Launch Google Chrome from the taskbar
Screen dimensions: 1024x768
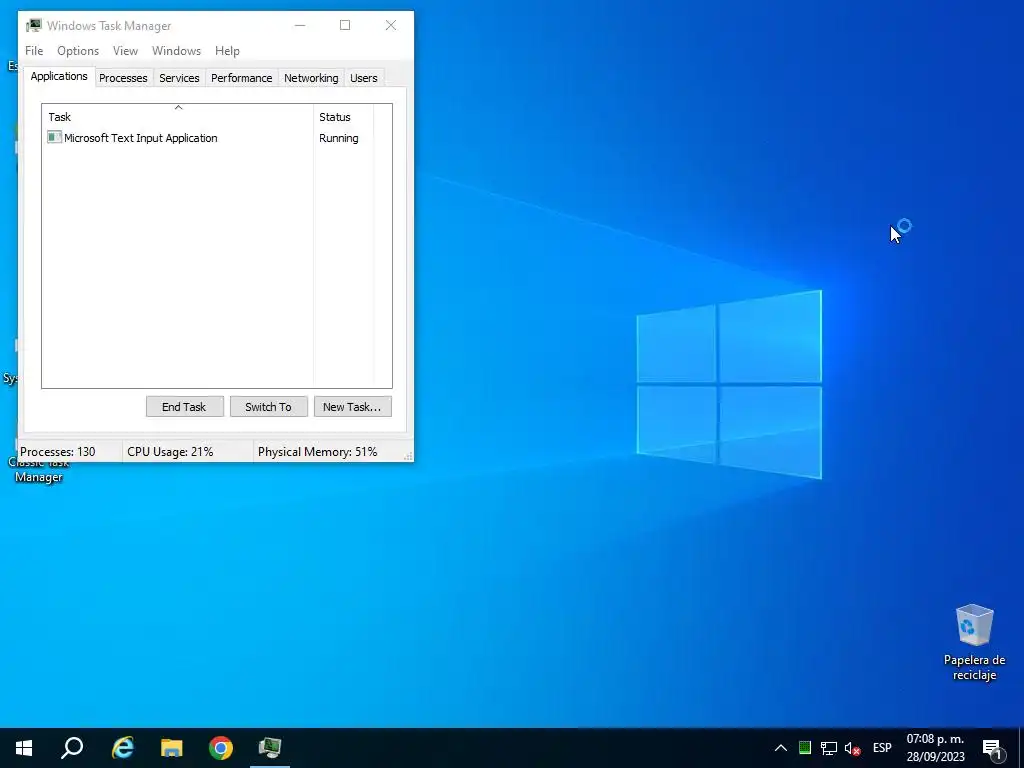point(221,748)
